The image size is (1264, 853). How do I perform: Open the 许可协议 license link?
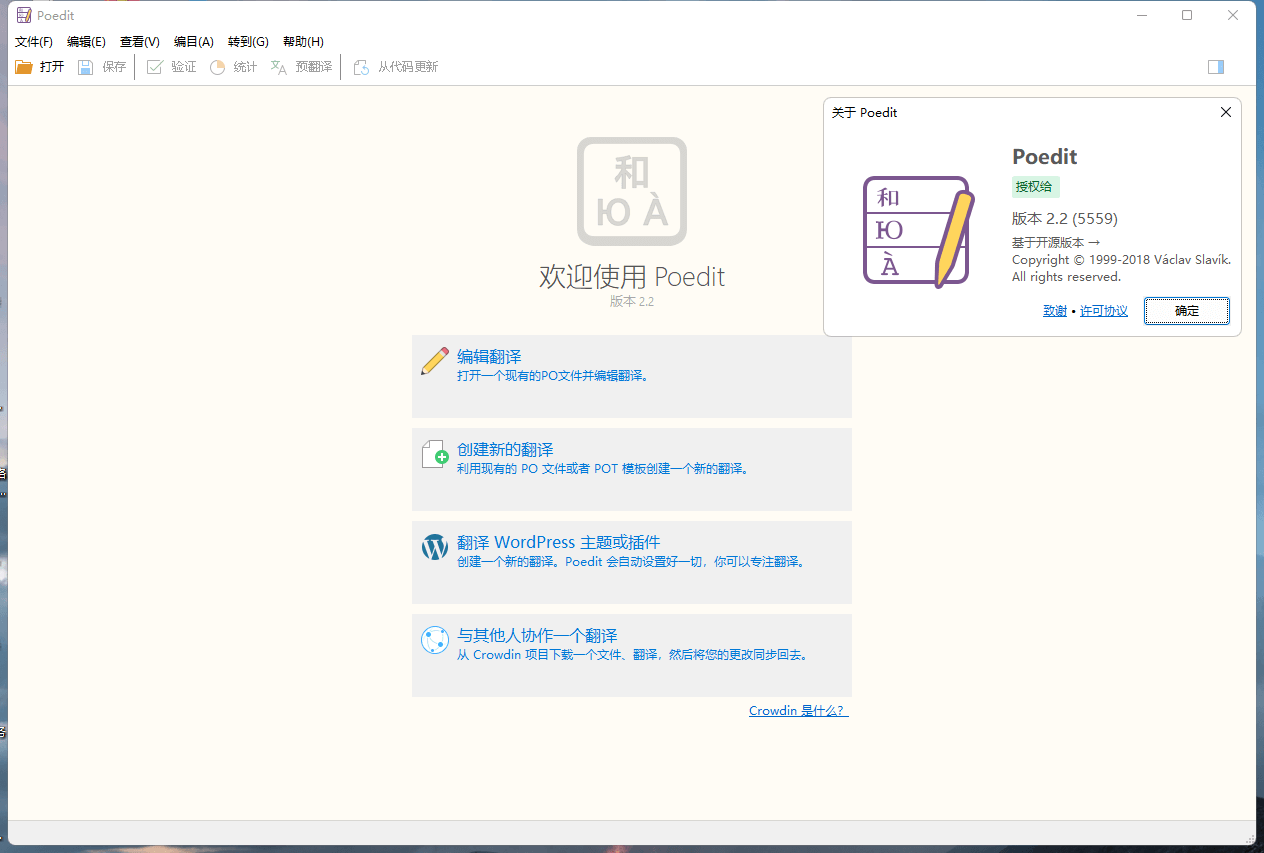coord(1104,311)
